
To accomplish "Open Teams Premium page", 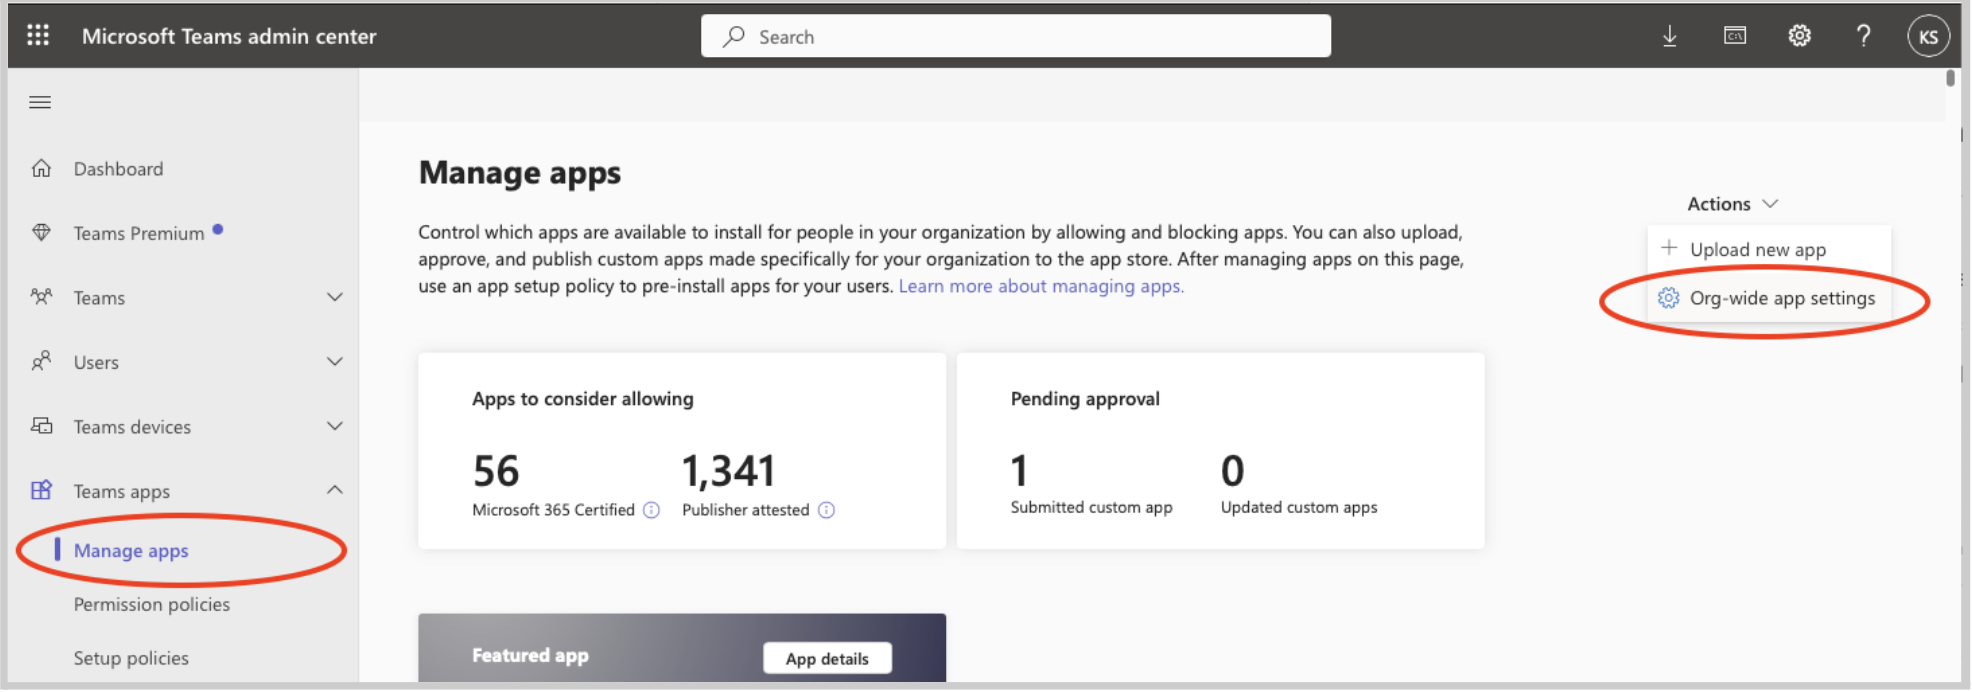I will [x=139, y=233].
